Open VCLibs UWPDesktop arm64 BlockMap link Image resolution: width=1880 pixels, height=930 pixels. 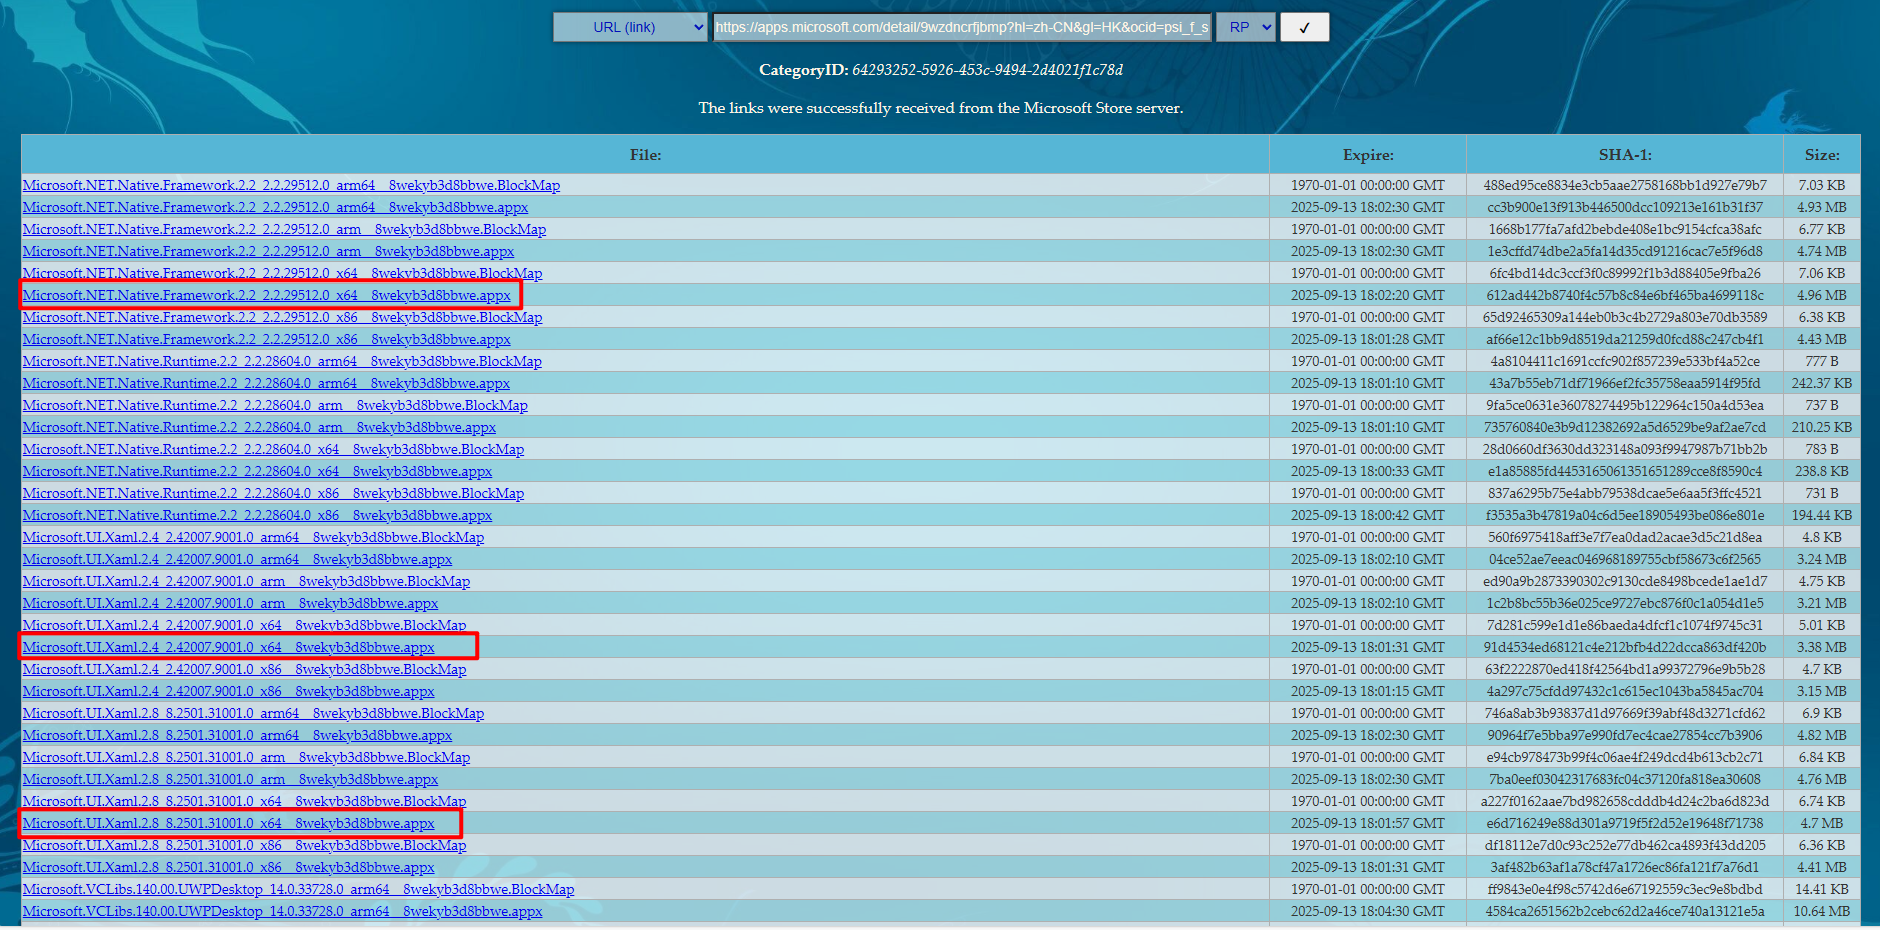[298, 889]
